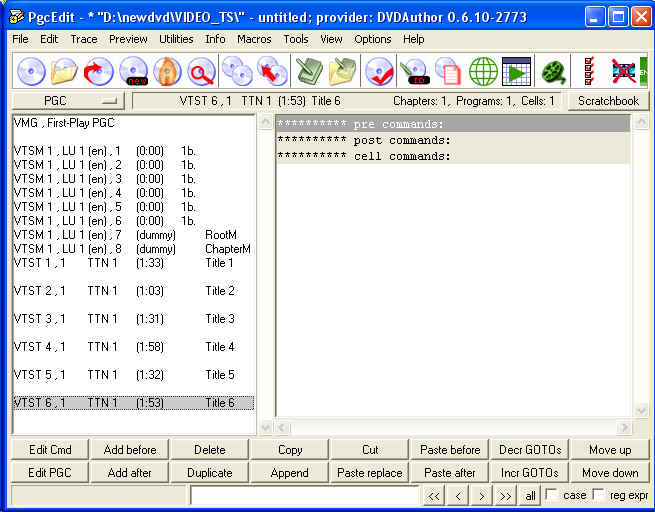This screenshot has width=655, height=512.
Task: Click the search 'all' button
Action: coord(530,496)
